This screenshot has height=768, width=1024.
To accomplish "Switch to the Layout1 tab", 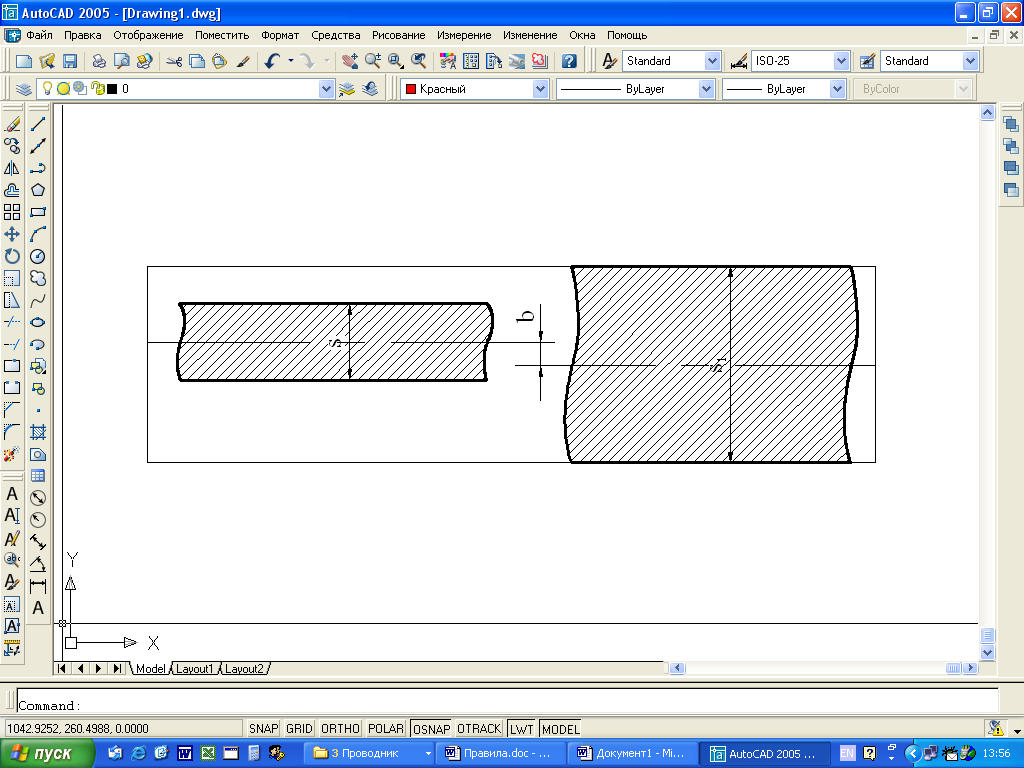I will [x=194, y=669].
